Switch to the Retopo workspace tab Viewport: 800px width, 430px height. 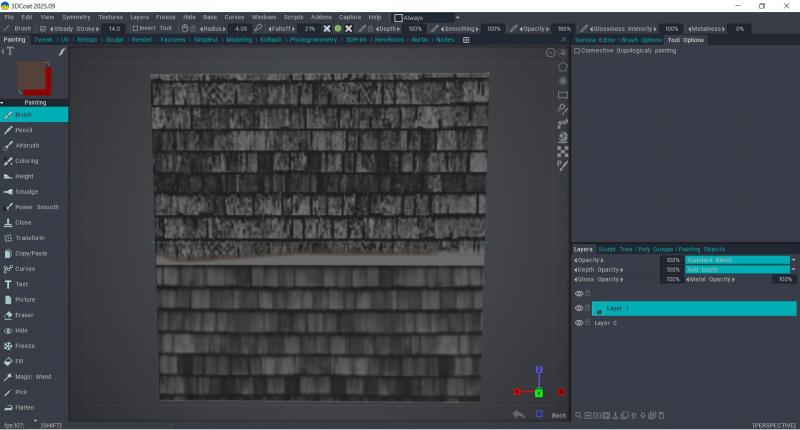coord(87,40)
